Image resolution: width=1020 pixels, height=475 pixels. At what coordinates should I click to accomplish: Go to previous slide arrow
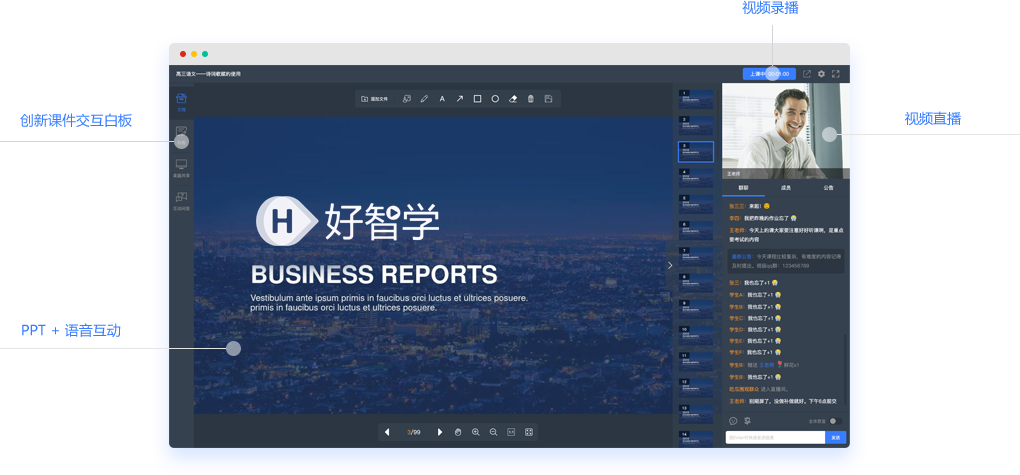coord(387,432)
